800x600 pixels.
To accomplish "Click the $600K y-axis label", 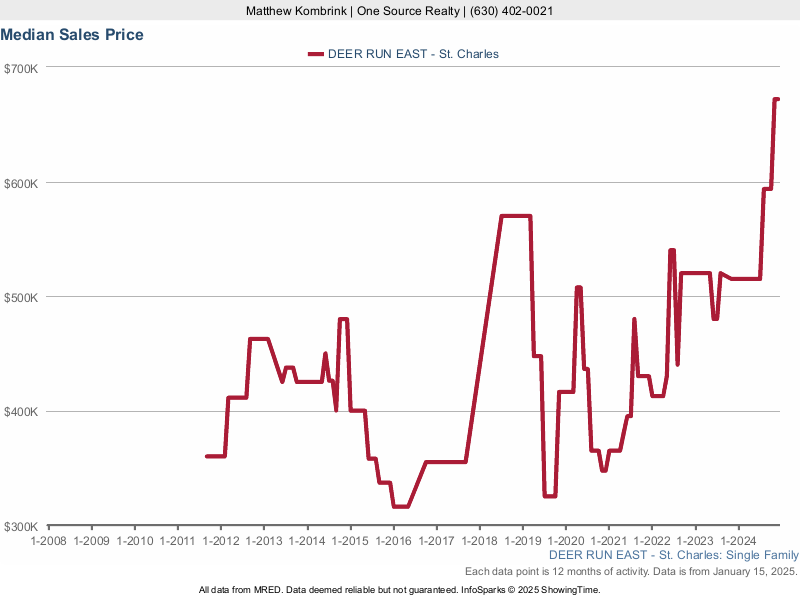I will [x=21, y=184].
